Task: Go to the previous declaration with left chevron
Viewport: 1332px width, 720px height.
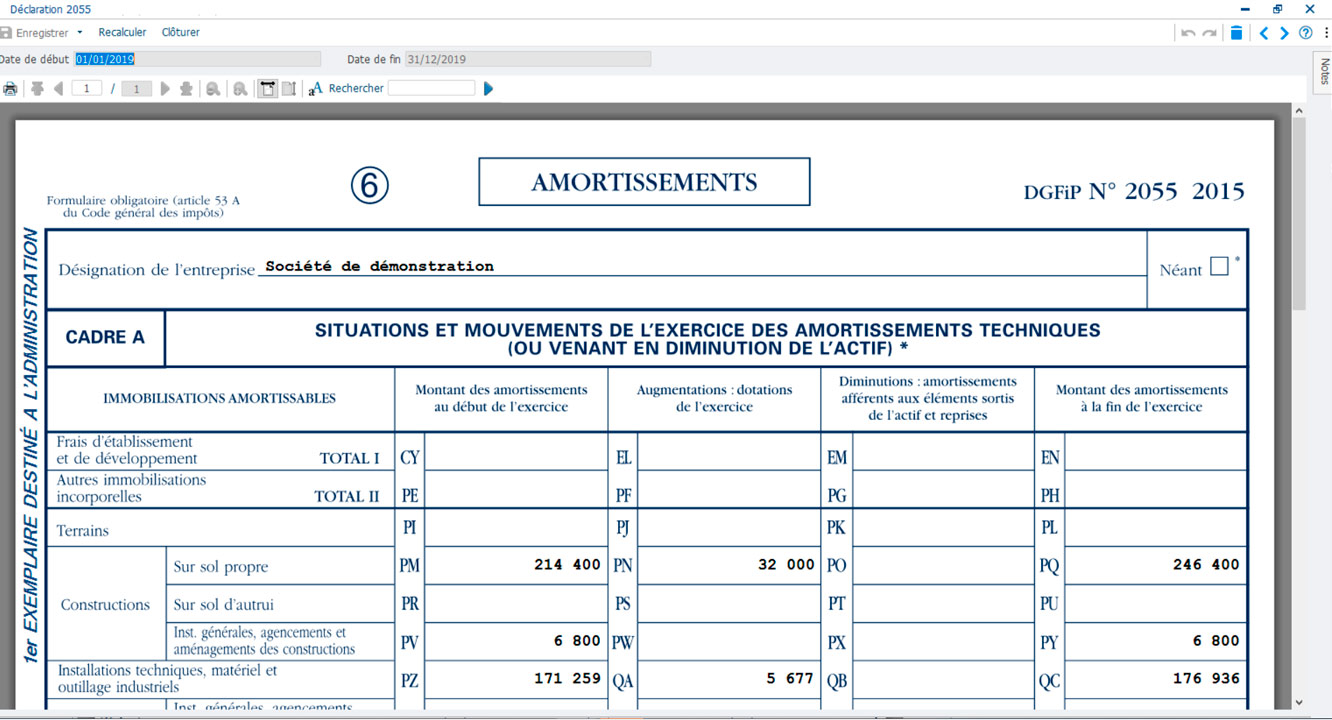Action: coord(1263,33)
